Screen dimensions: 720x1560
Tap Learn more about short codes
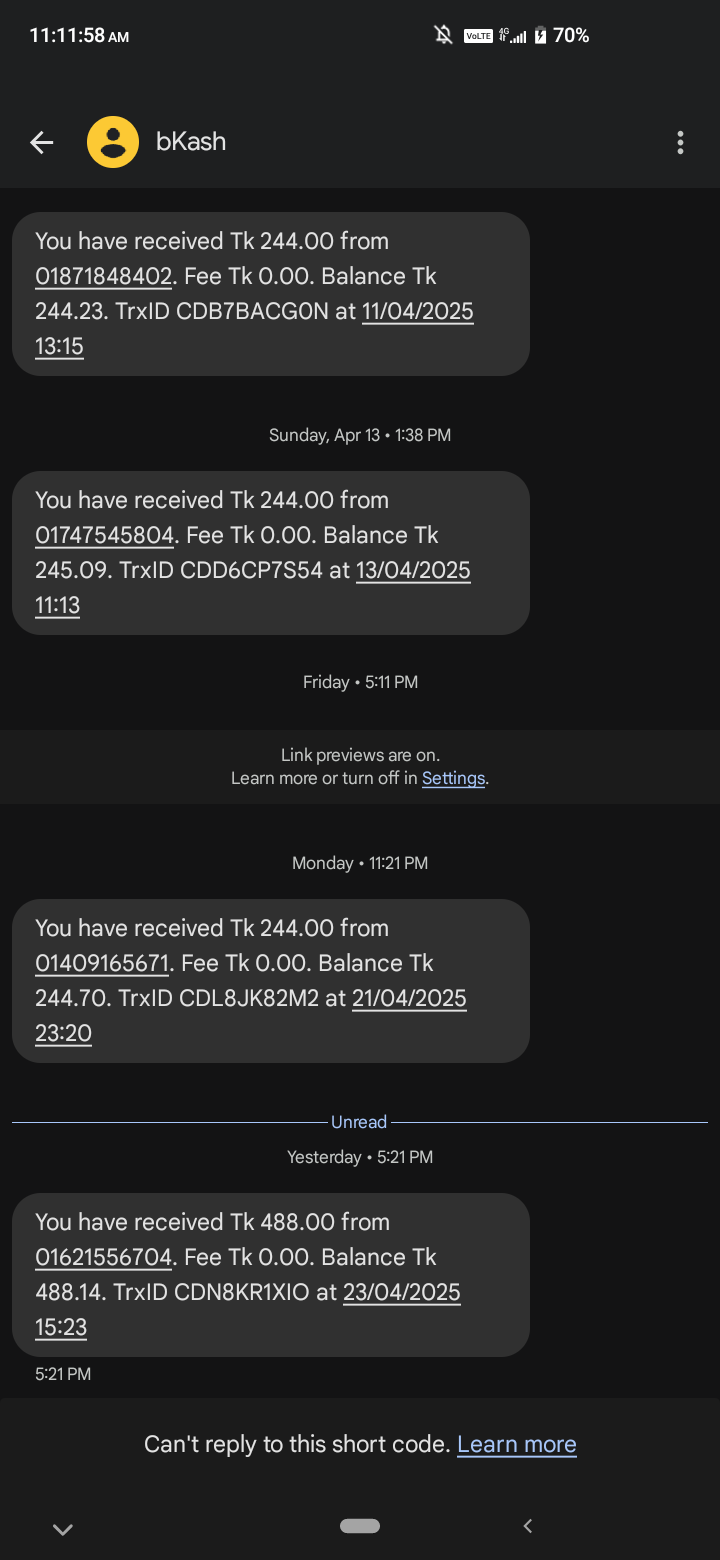click(516, 1444)
